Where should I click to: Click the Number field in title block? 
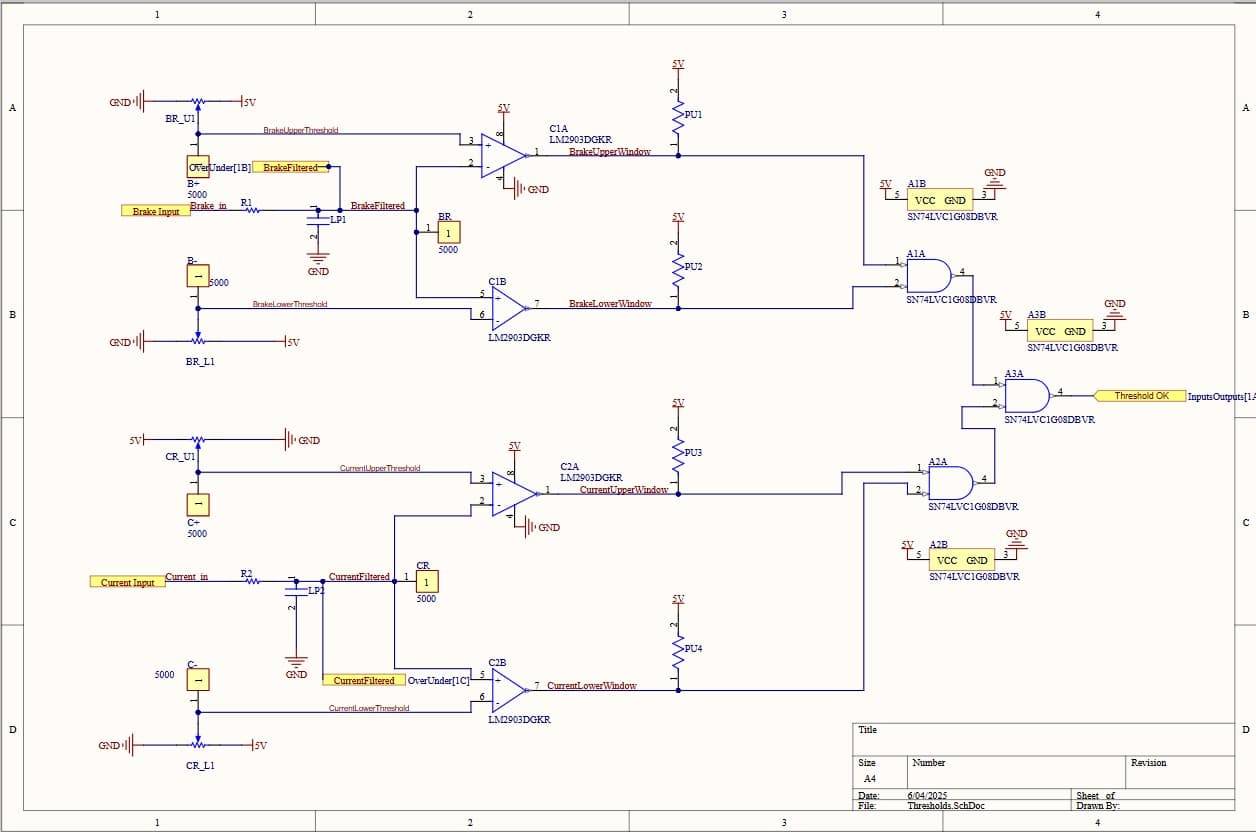pos(929,762)
